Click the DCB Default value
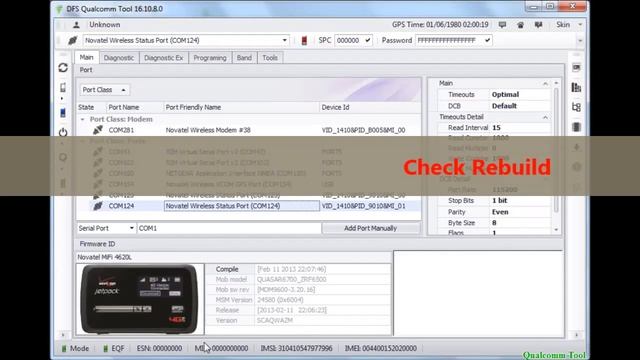The width and height of the screenshot is (640, 360). click(x=504, y=106)
